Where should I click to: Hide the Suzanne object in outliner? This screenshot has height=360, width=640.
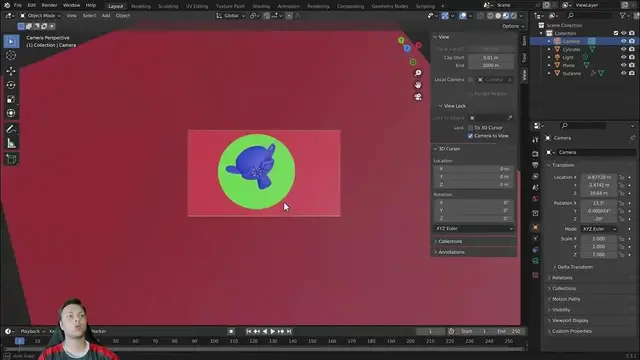coord(623,73)
